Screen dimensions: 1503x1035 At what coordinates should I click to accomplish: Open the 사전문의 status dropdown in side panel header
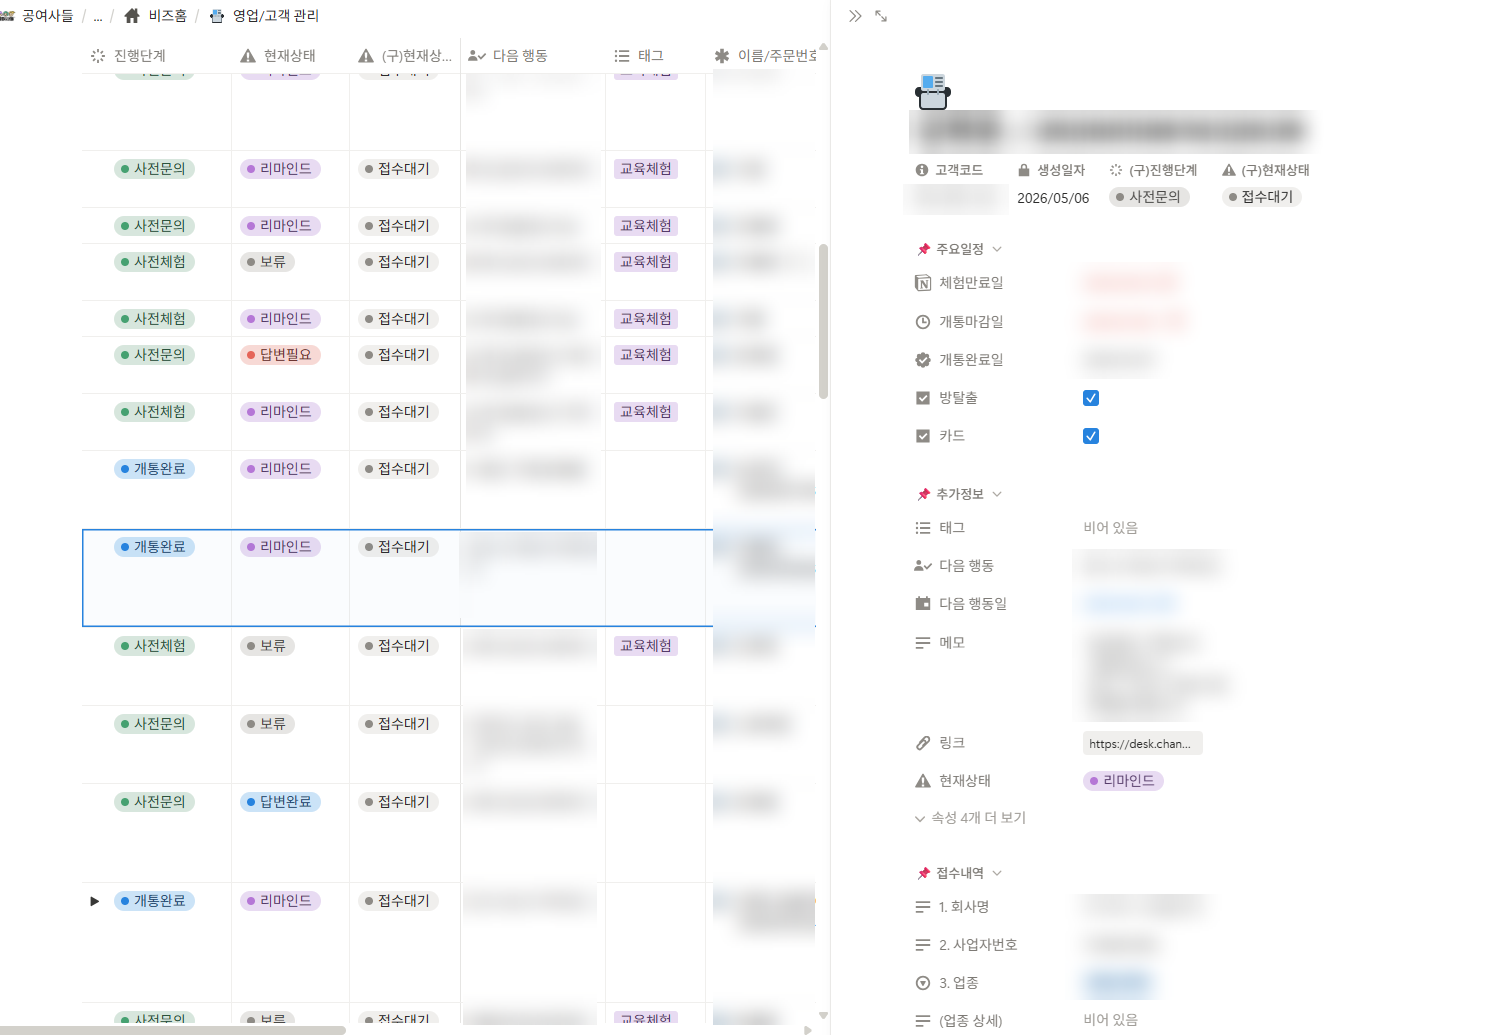(x=1149, y=197)
